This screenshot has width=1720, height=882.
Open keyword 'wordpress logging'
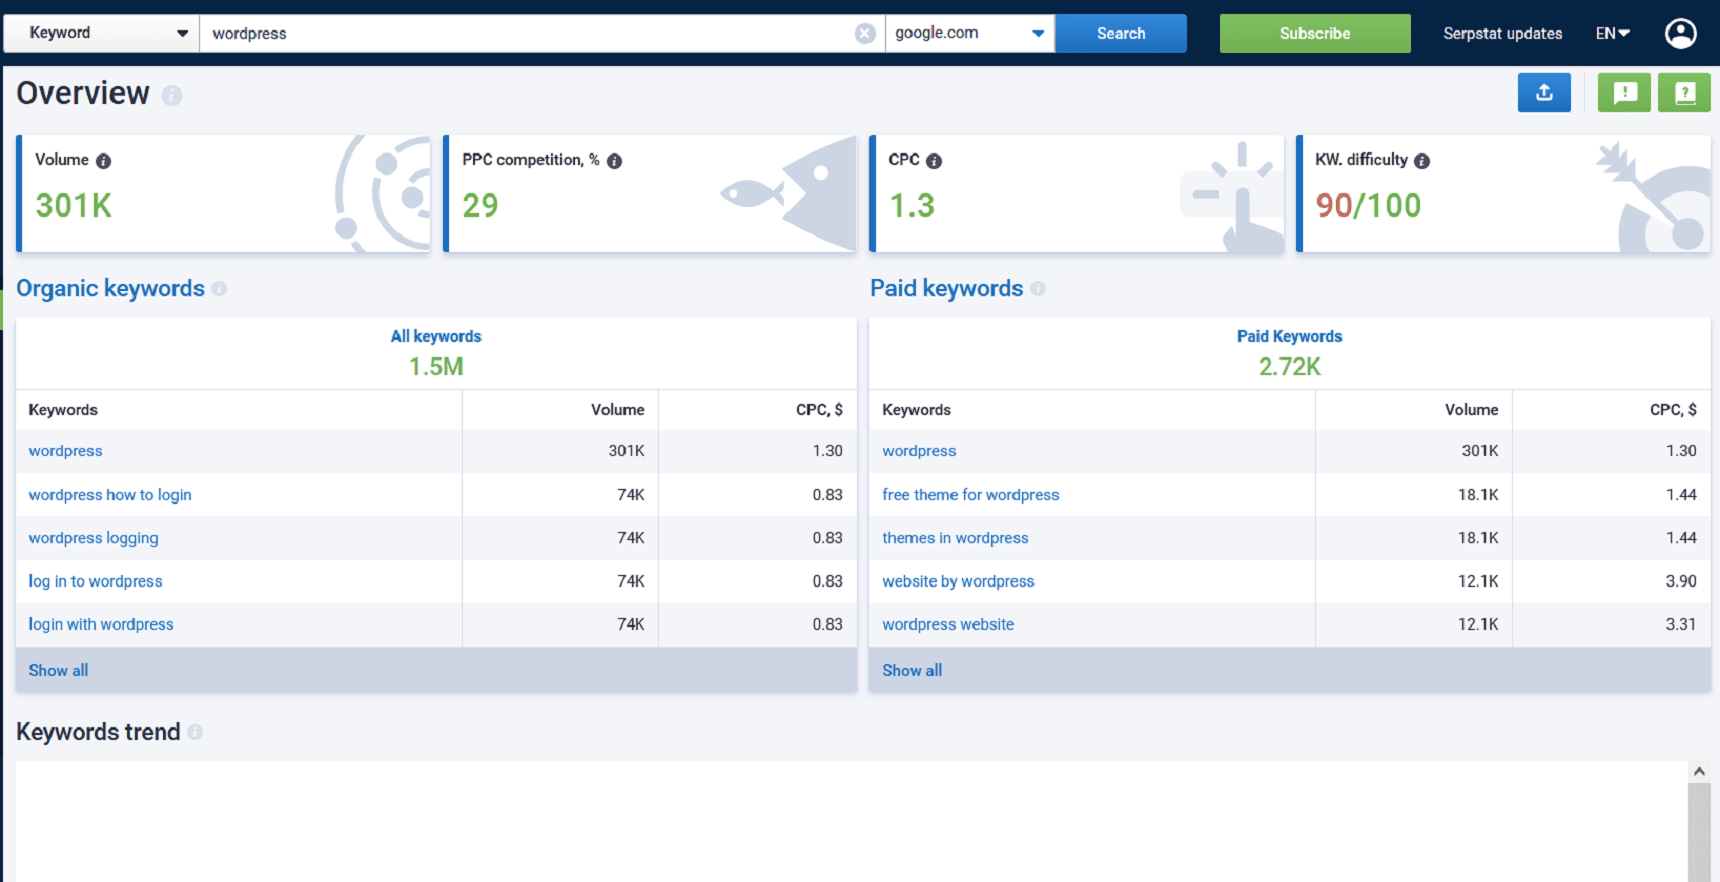pos(93,538)
